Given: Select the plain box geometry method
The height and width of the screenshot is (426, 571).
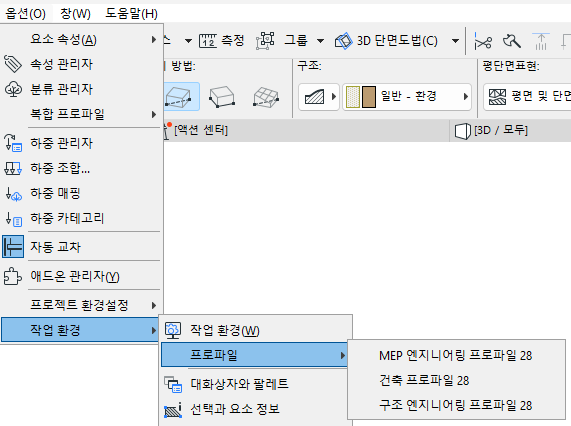Looking at the screenshot, I should coord(222,96).
